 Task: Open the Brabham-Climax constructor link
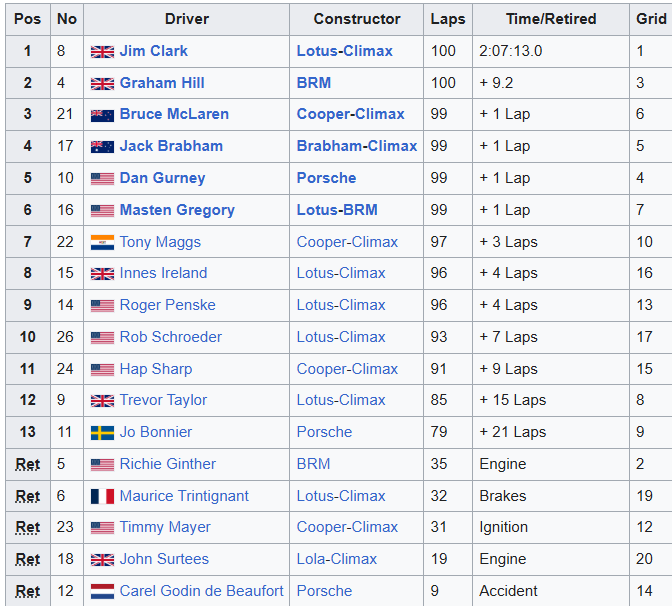(357, 146)
